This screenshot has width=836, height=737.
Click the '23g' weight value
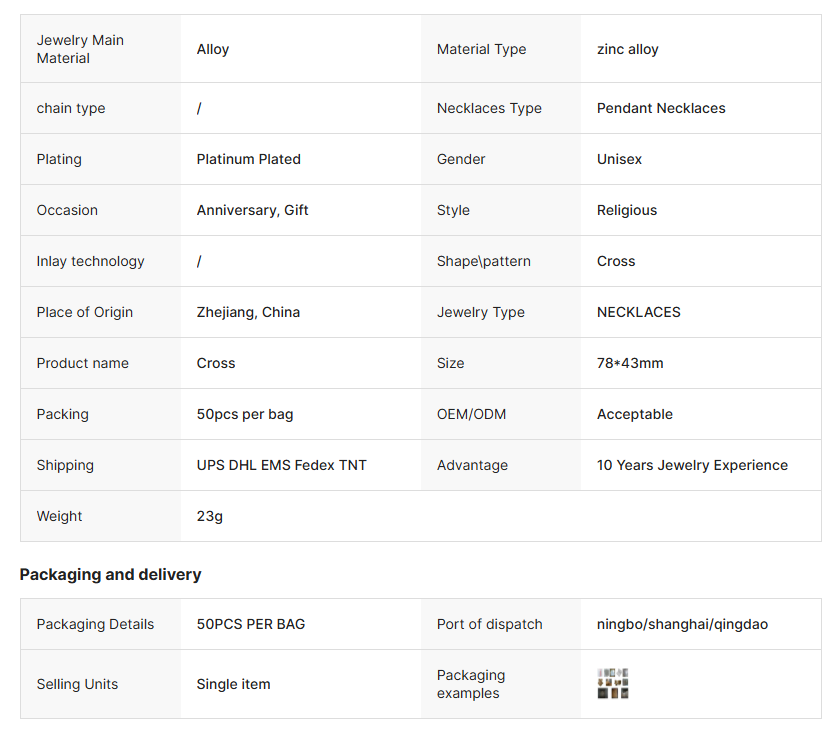click(x=210, y=516)
